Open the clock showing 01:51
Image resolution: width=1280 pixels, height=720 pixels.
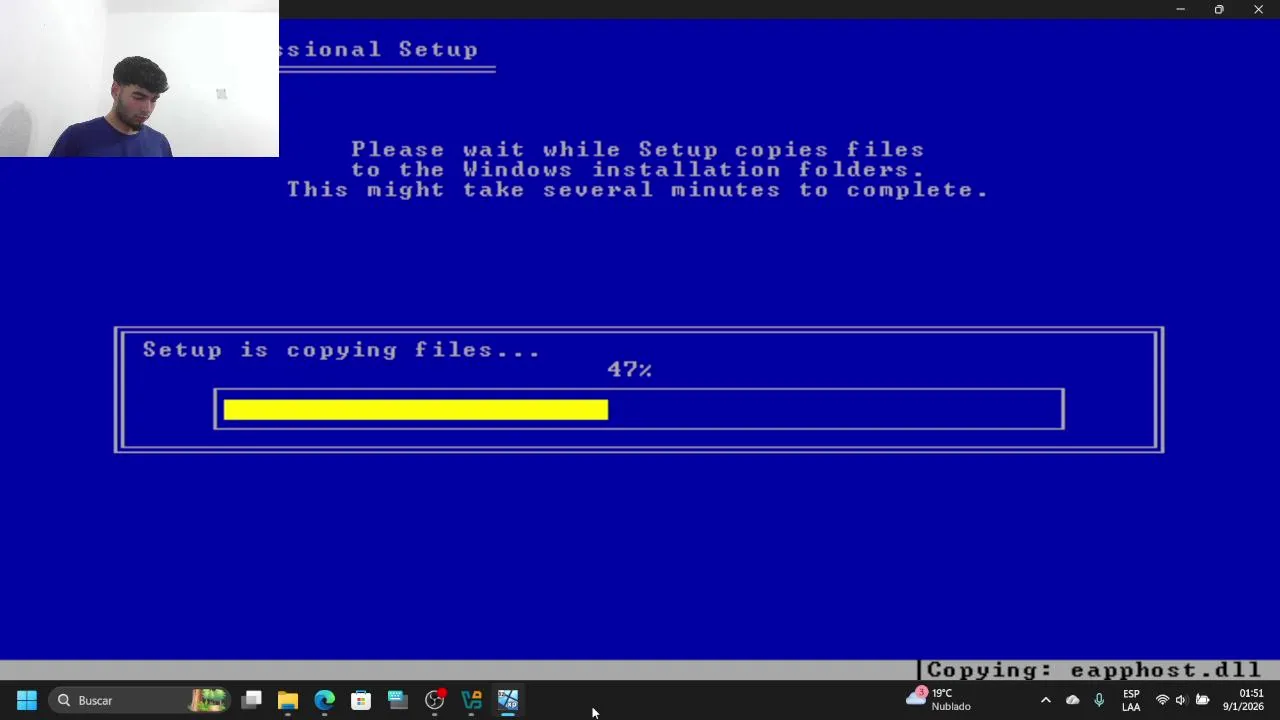pos(1243,700)
